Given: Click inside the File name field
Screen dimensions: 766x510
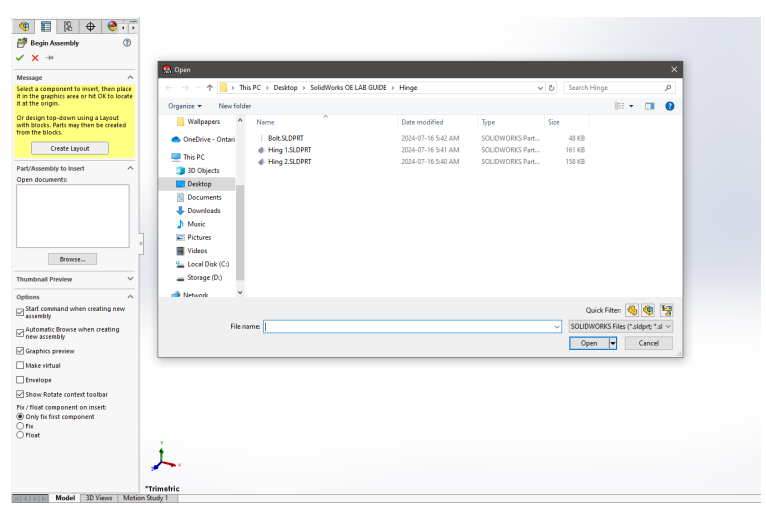Looking at the screenshot, I should 408,327.
